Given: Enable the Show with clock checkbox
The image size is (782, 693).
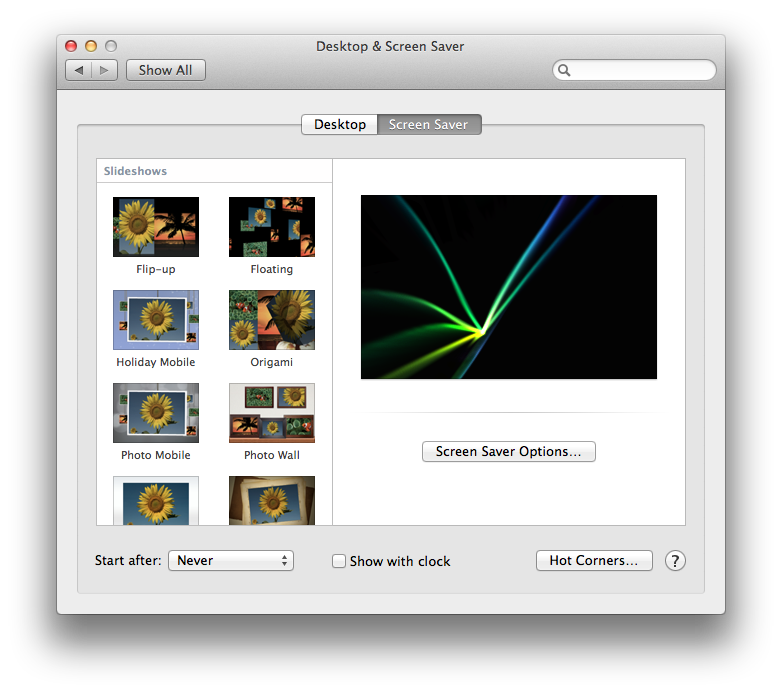Looking at the screenshot, I should pyautogui.click(x=339, y=561).
